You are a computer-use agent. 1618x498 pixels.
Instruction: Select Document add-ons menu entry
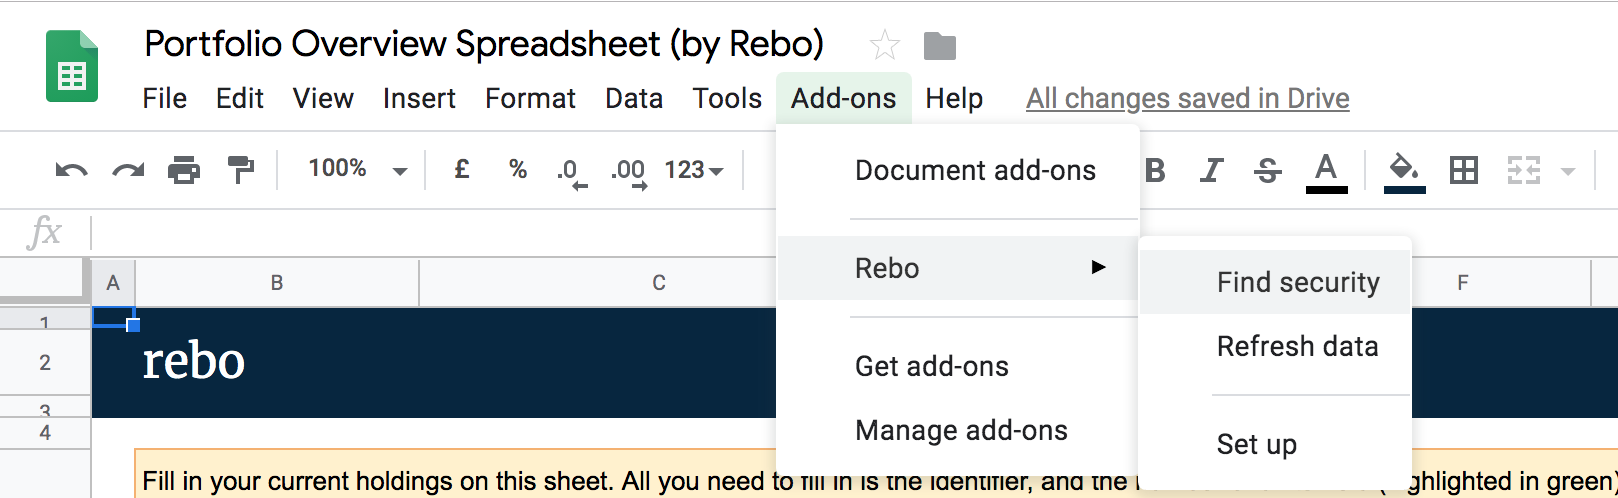(x=958, y=170)
